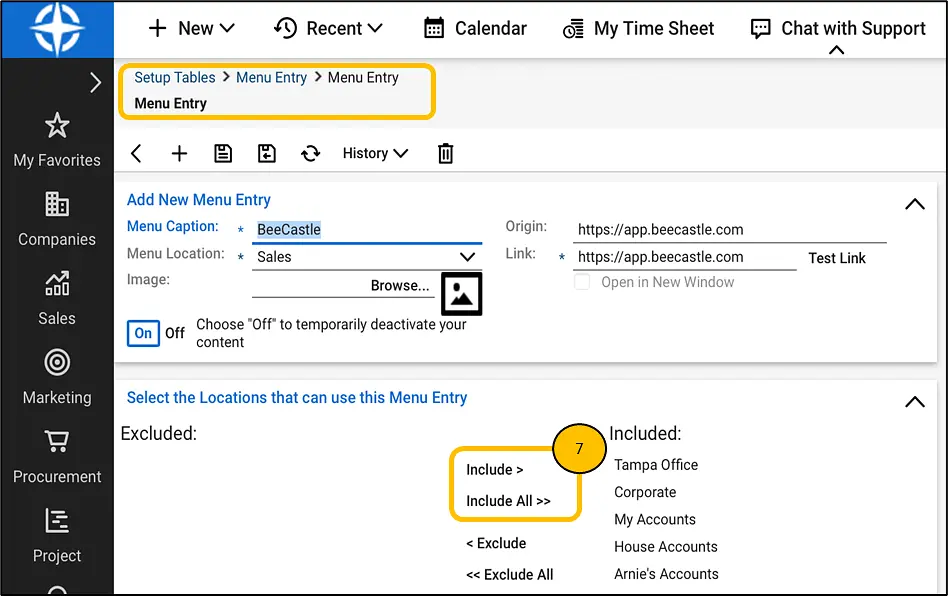
Task: Click the Save icon in toolbar
Action: (223, 154)
